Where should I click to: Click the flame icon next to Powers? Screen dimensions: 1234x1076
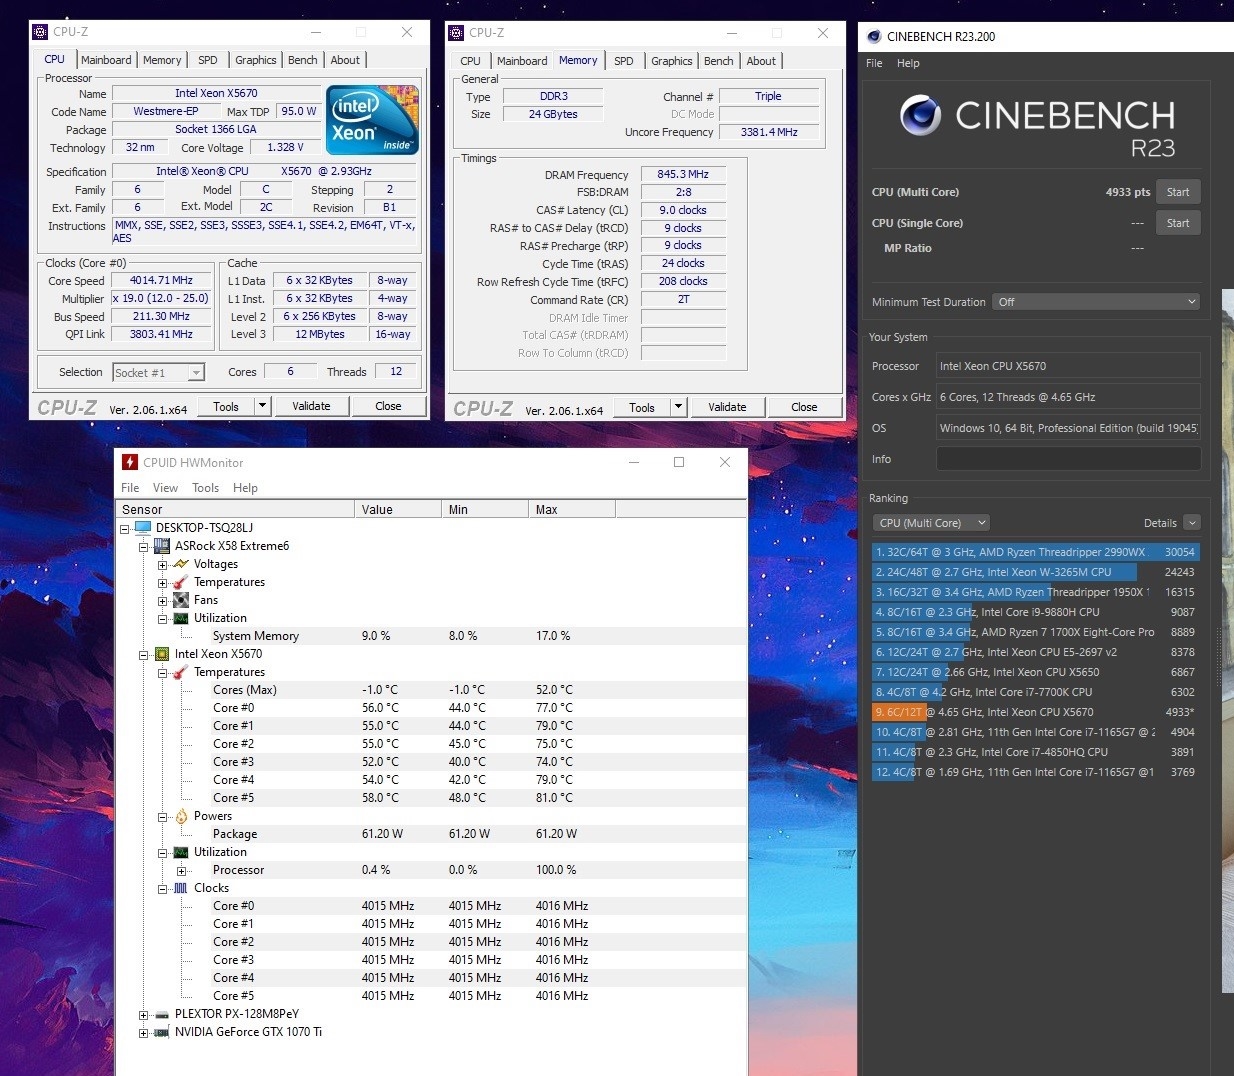coord(181,816)
